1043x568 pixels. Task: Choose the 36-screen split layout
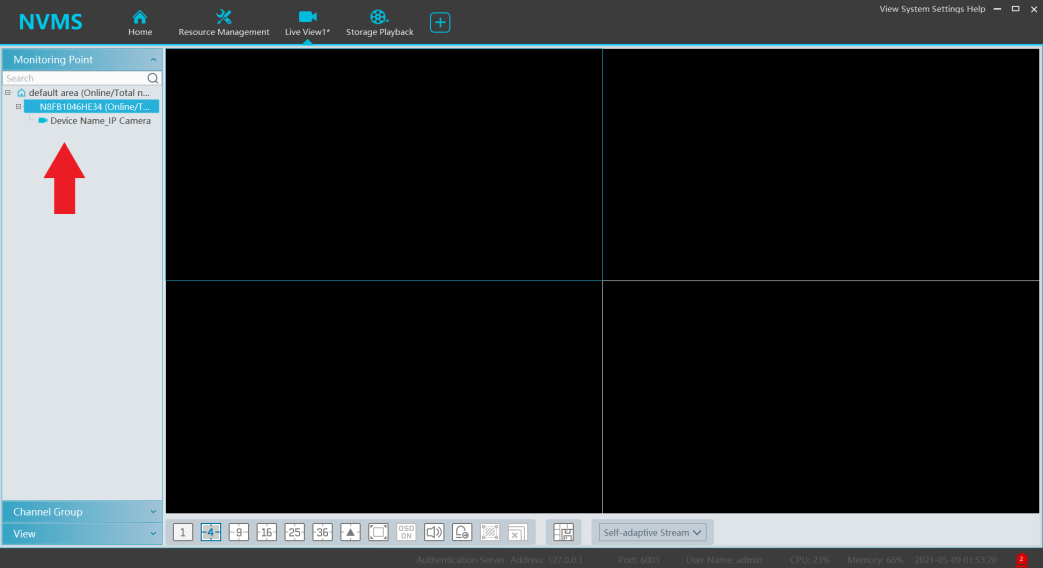pyautogui.click(x=322, y=532)
